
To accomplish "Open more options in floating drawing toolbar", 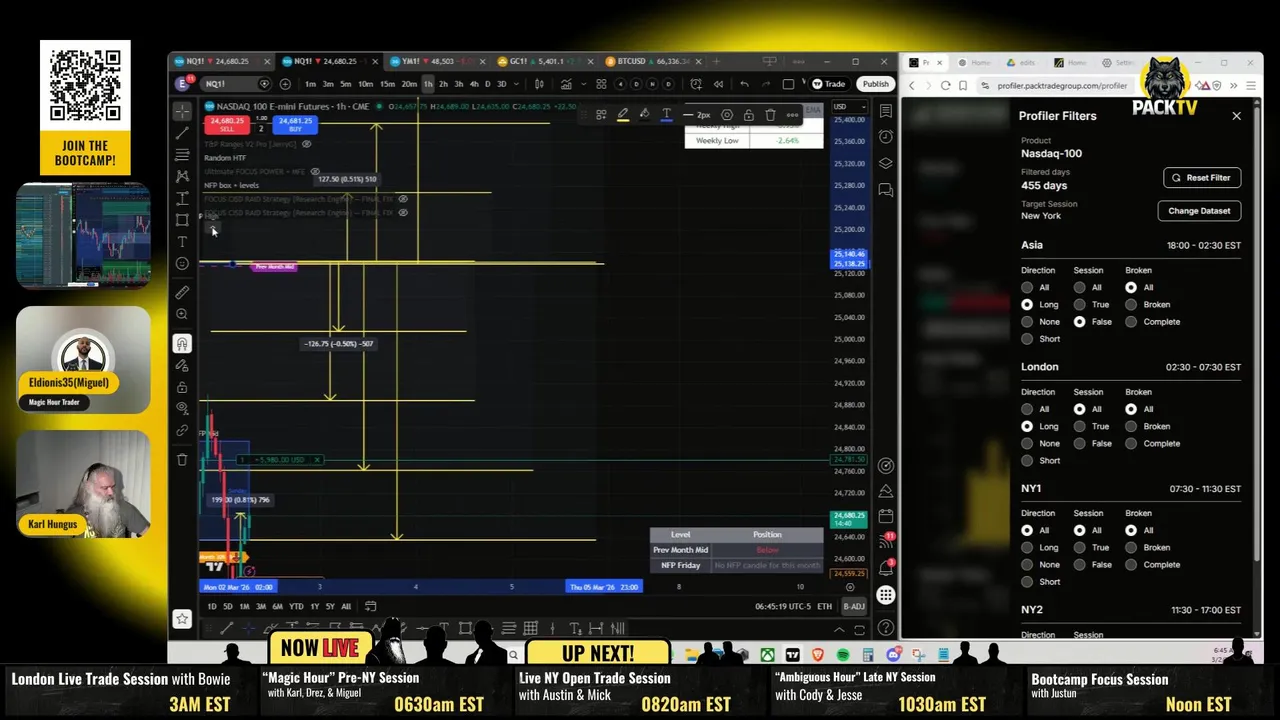I will coord(792,115).
